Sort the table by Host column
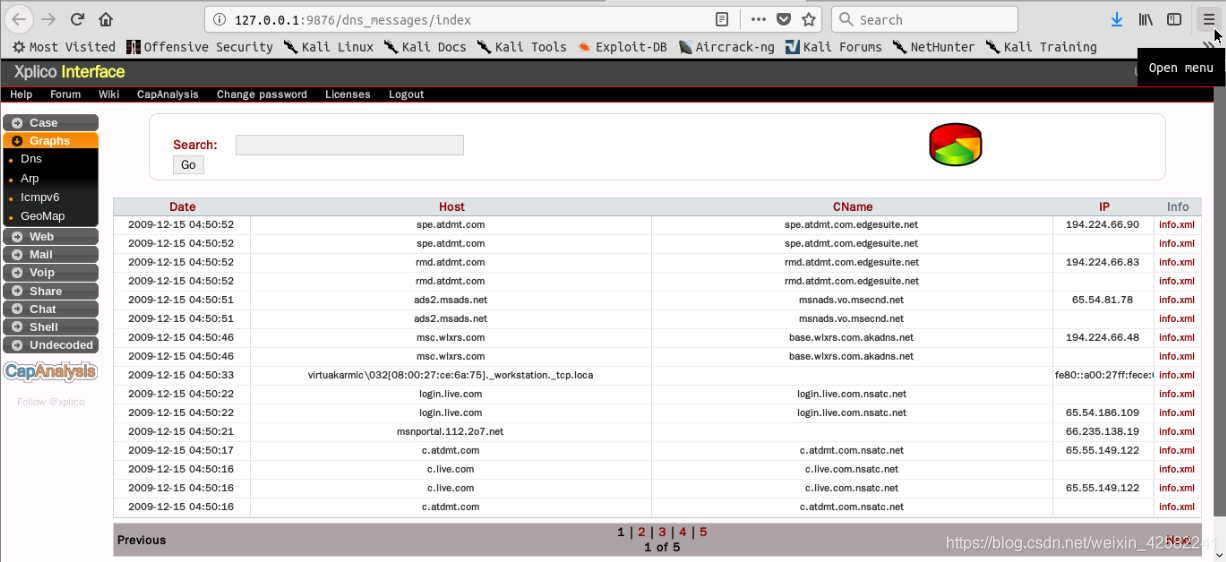 [x=452, y=207]
